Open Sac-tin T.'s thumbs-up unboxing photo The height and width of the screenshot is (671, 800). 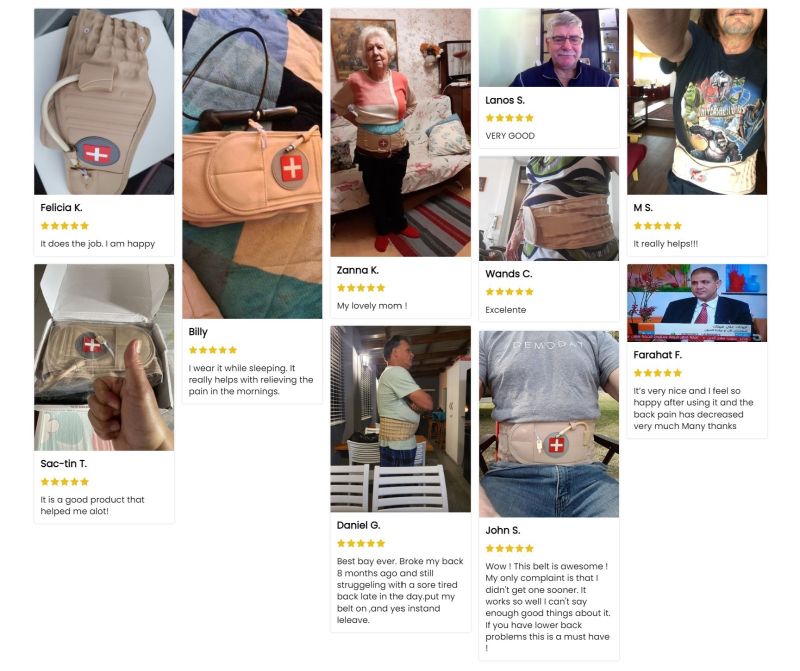coord(104,357)
